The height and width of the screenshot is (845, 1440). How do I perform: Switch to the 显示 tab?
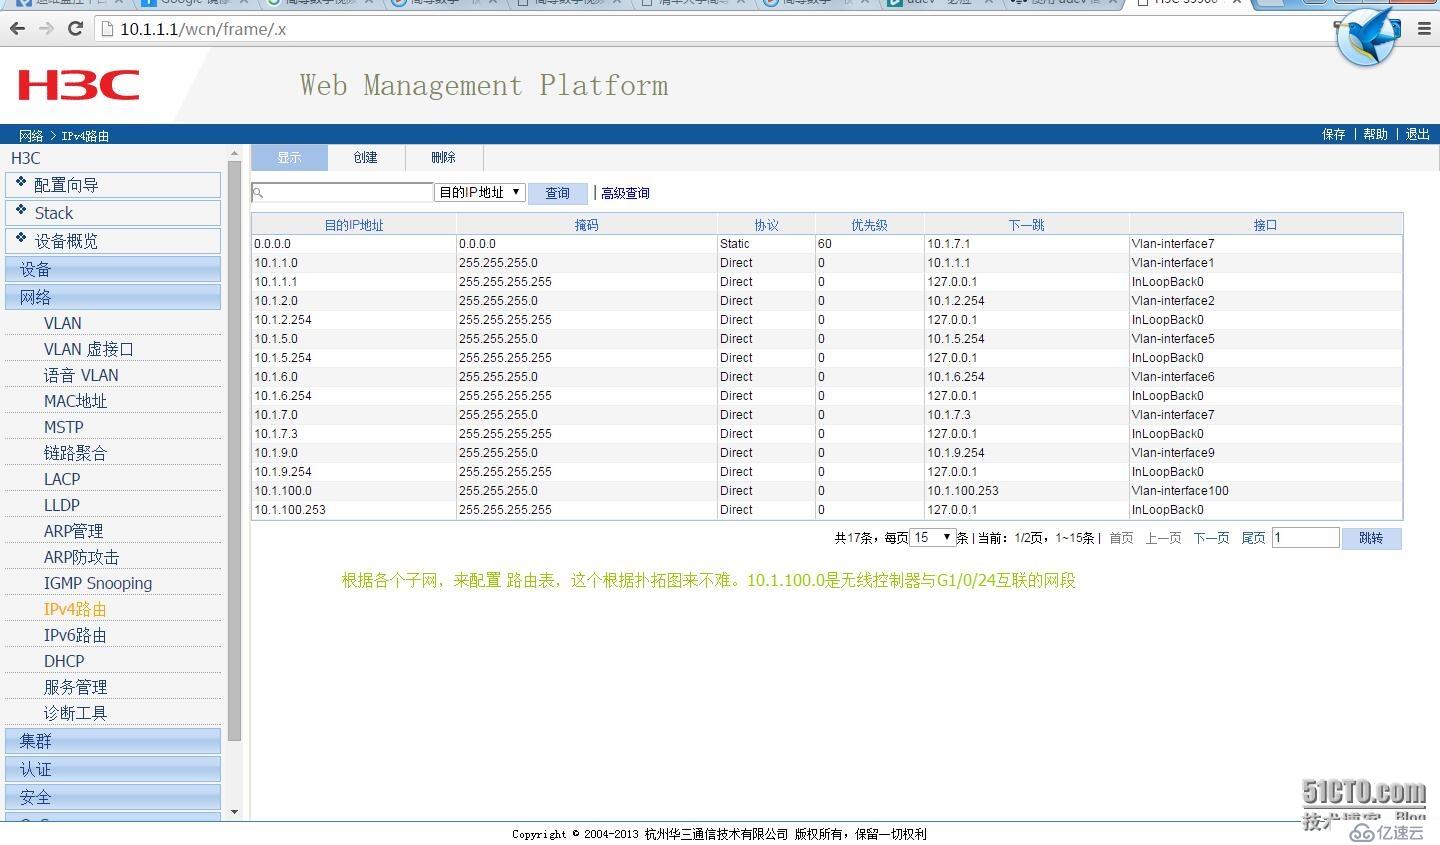tap(289, 157)
